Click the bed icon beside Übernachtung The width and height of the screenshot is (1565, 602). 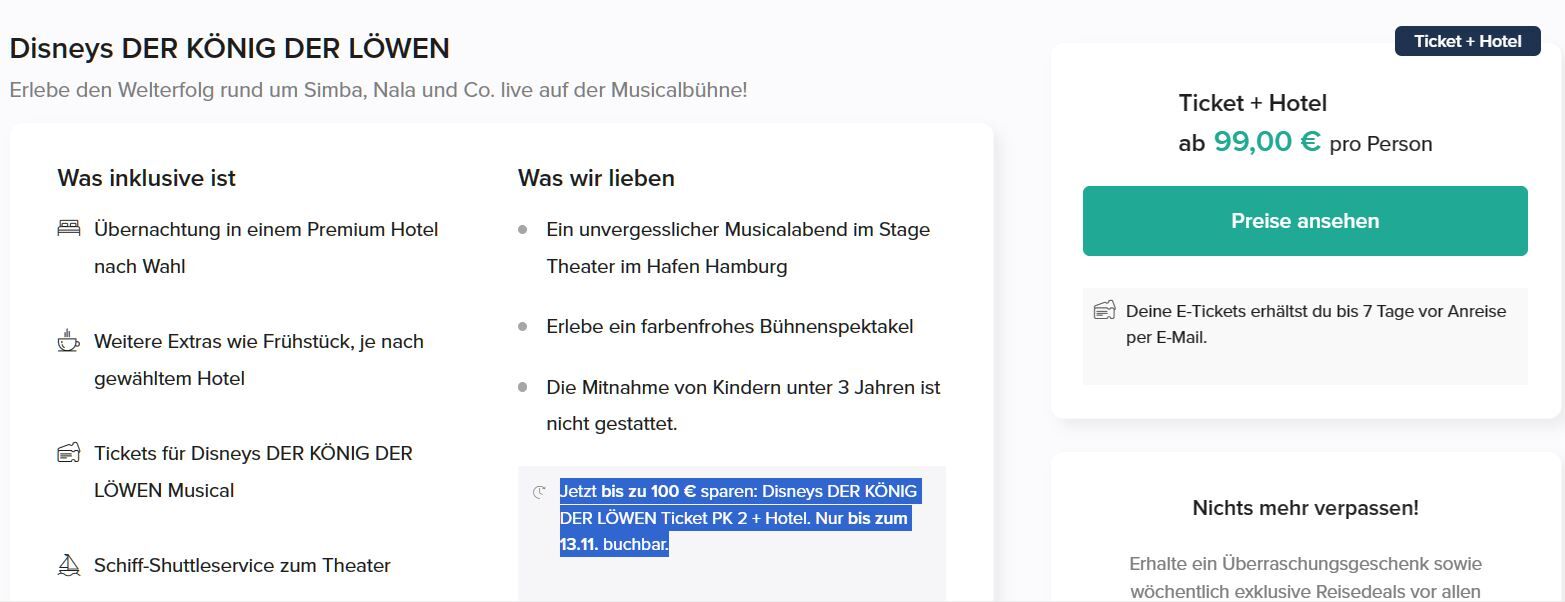coord(68,229)
